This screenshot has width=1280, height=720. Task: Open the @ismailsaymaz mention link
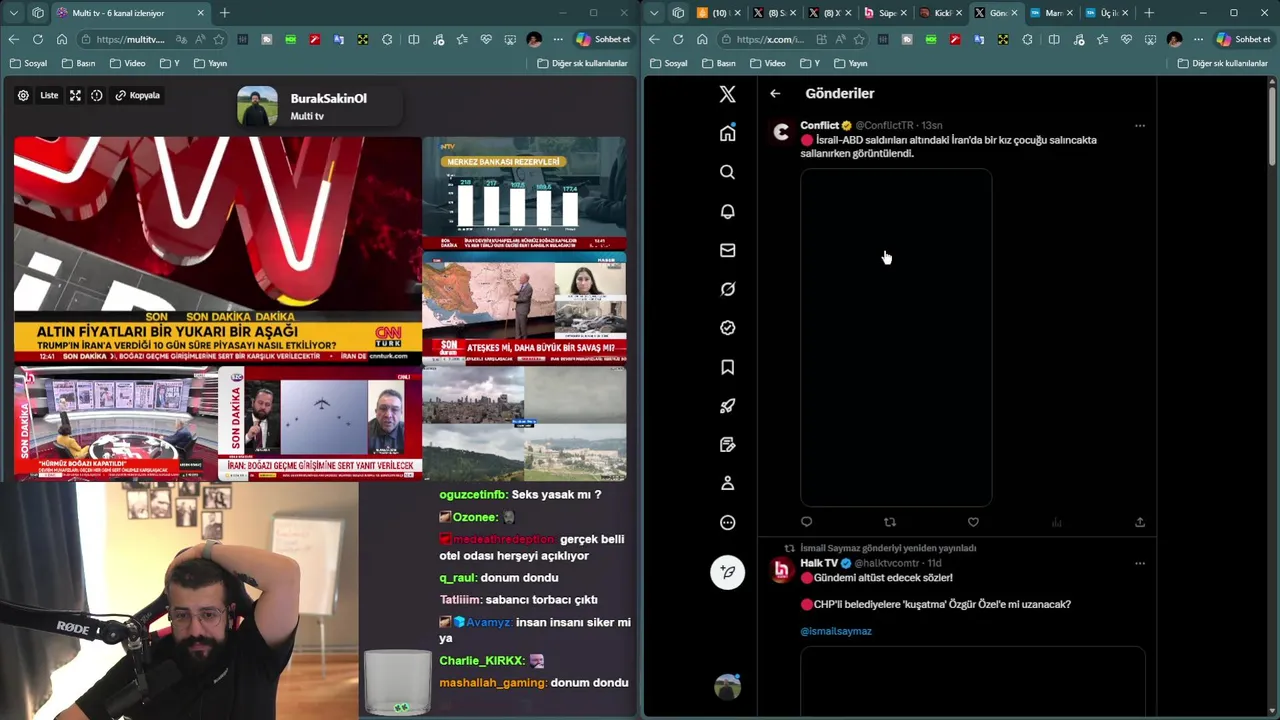click(x=836, y=631)
